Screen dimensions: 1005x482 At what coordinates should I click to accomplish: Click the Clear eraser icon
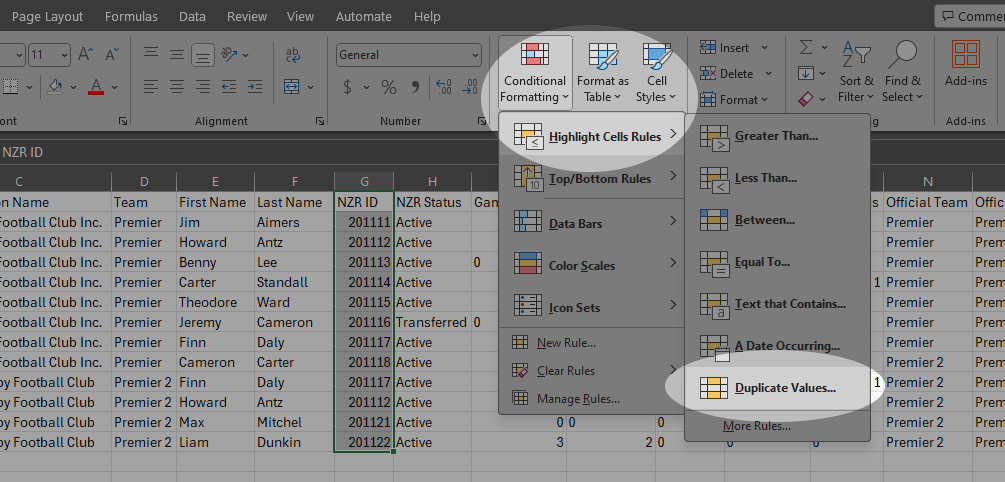pyautogui.click(x=806, y=99)
